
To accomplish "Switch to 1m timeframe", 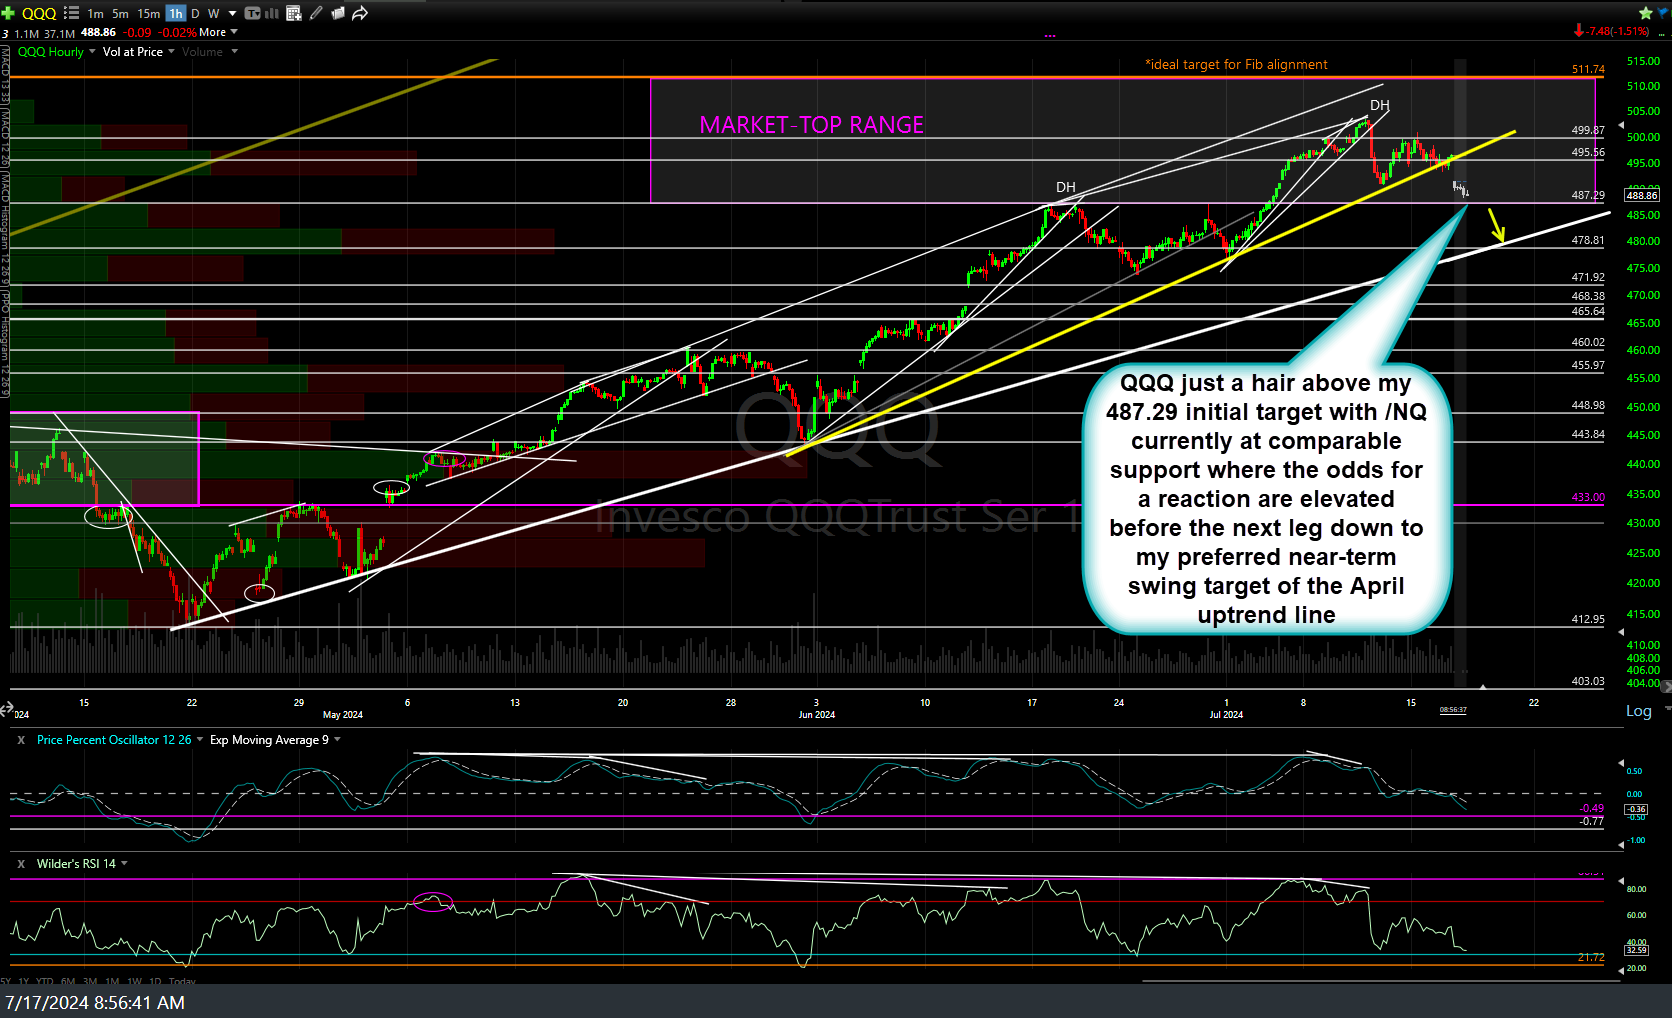I will tap(95, 13).
